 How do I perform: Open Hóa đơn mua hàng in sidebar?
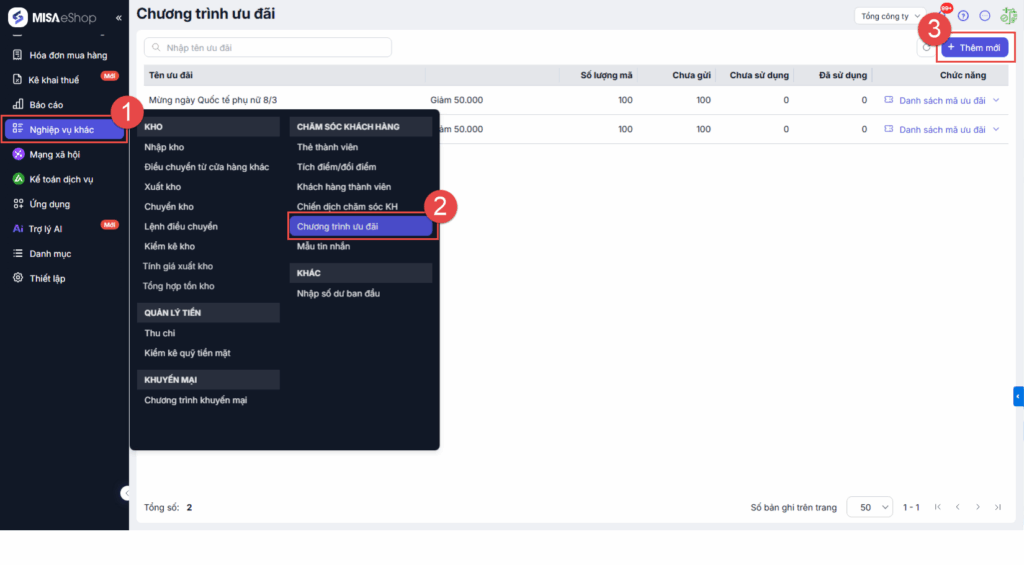tap(68, 56)
